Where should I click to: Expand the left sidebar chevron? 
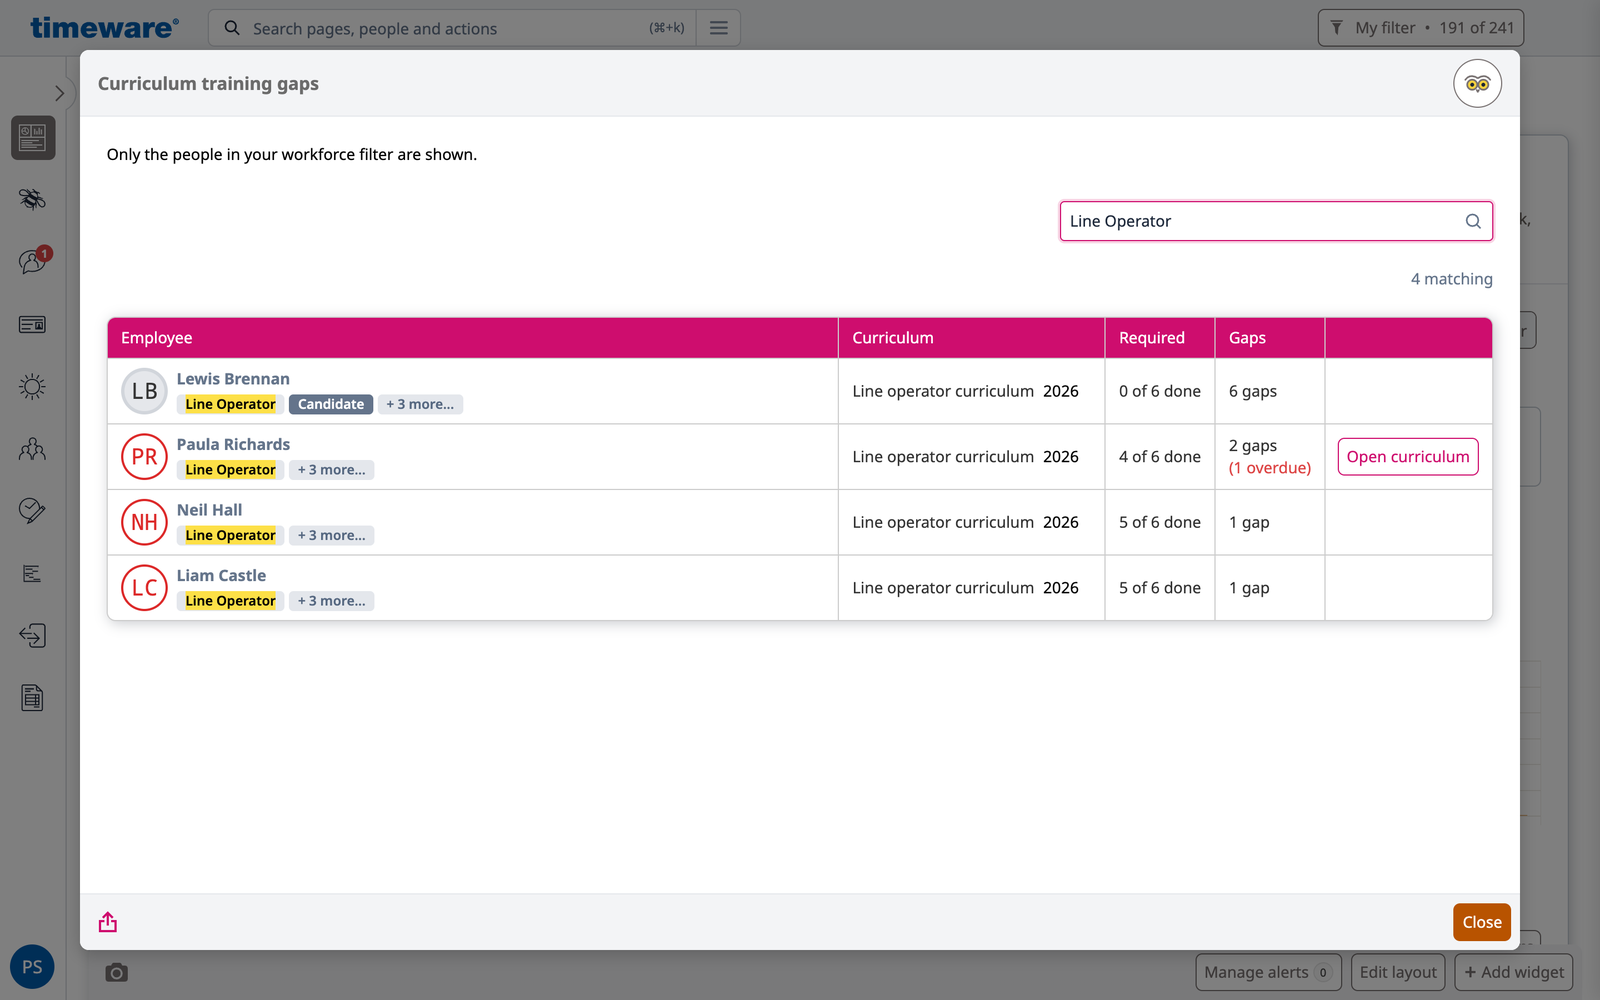pos(59,93)
